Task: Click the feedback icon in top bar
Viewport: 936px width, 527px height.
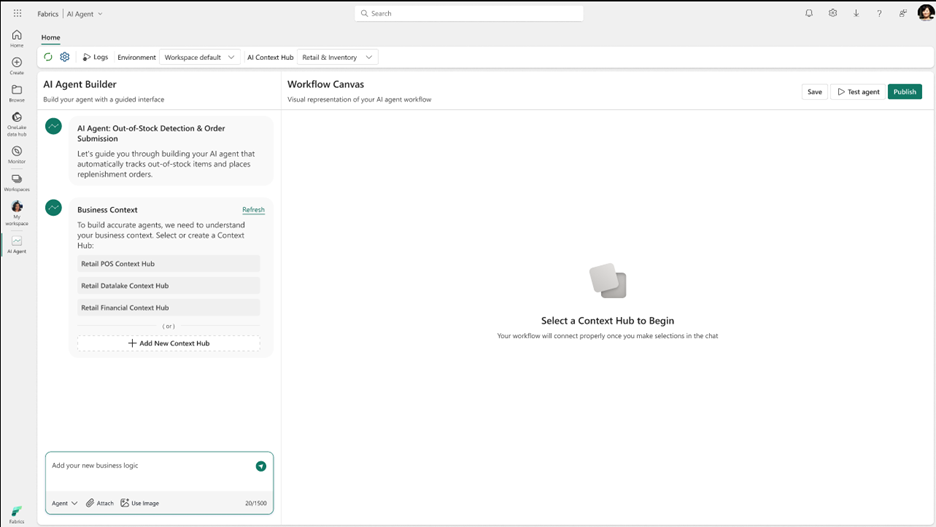Action: point(903,13)
